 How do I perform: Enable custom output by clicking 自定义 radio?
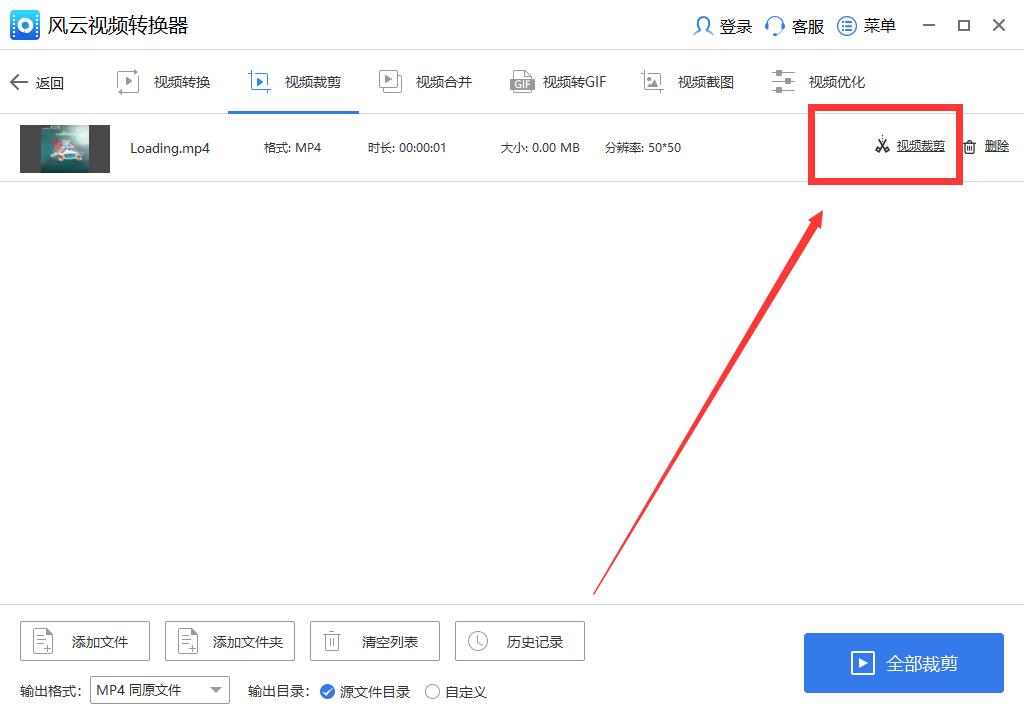click(x=432, y=691)
